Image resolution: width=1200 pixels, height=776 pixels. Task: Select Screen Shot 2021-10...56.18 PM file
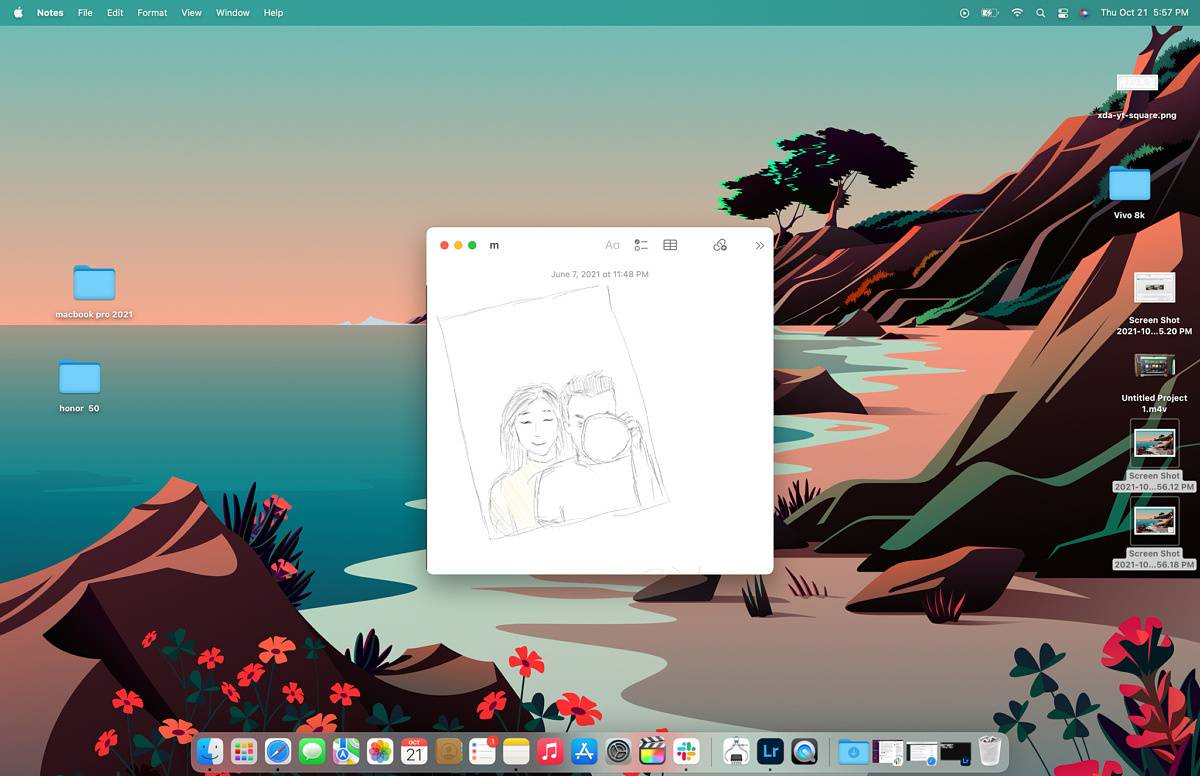coord(1154,533)
